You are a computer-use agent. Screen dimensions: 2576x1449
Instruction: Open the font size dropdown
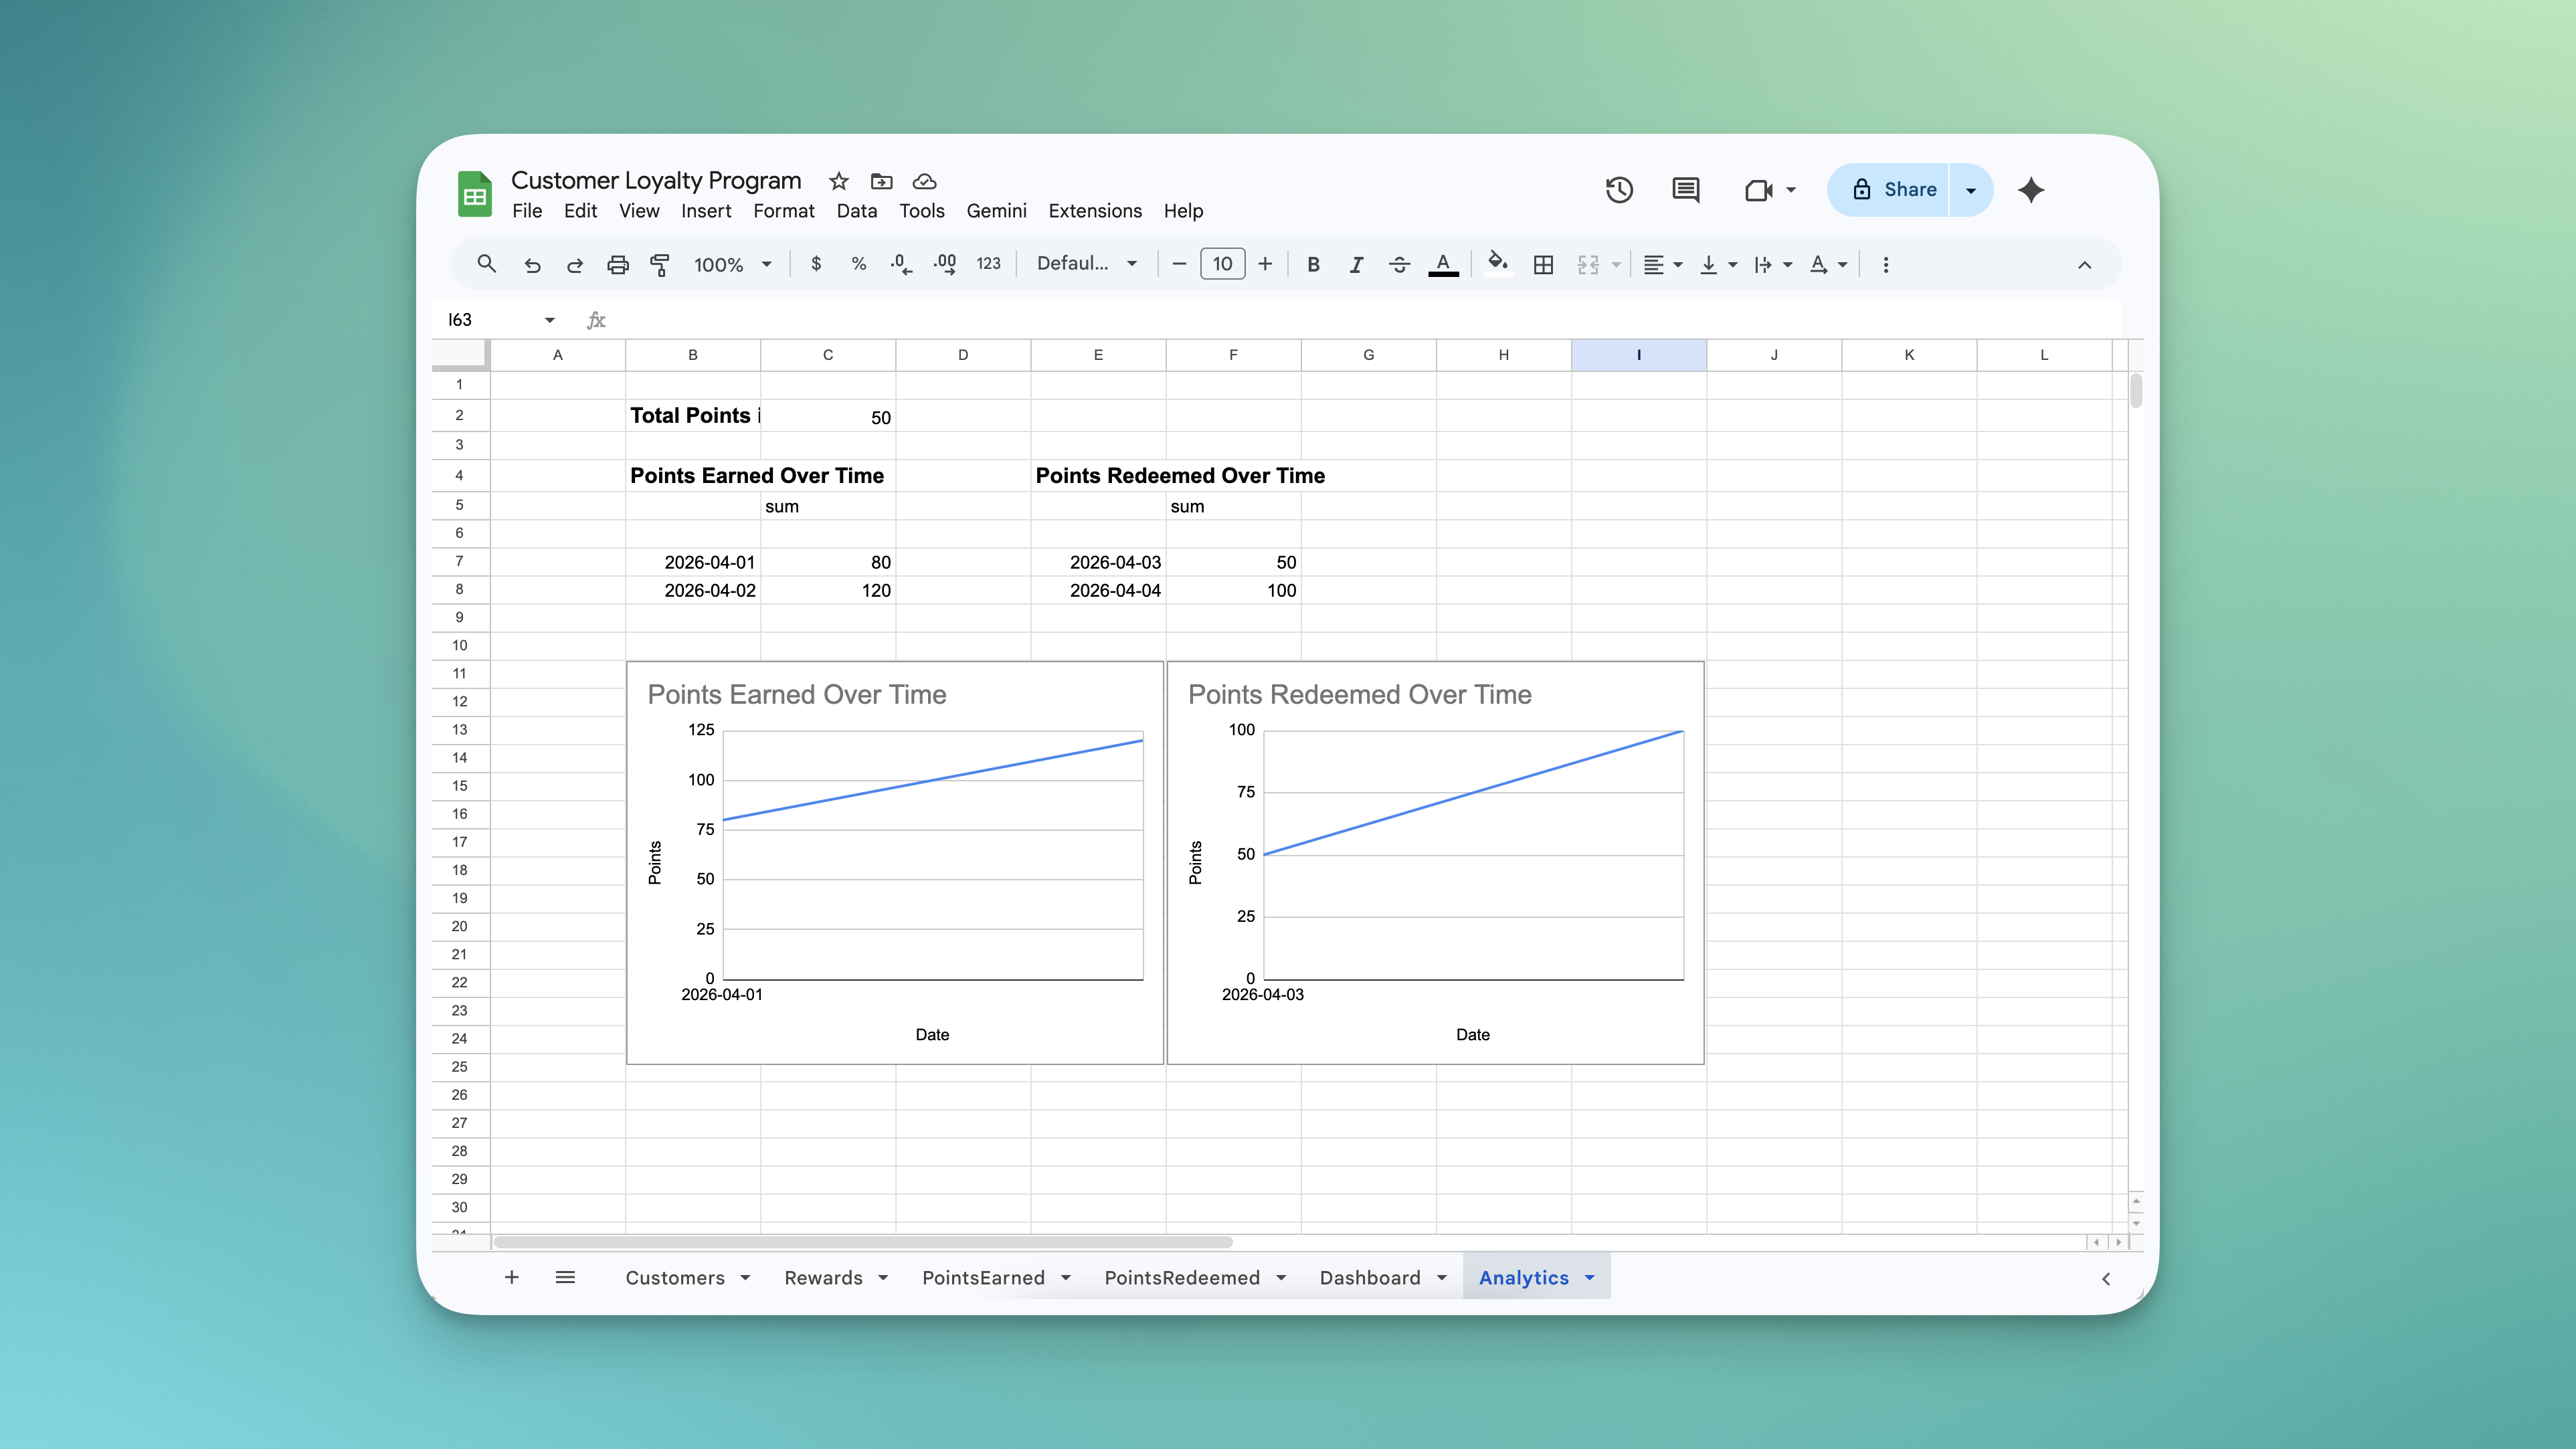(1222, 264)
